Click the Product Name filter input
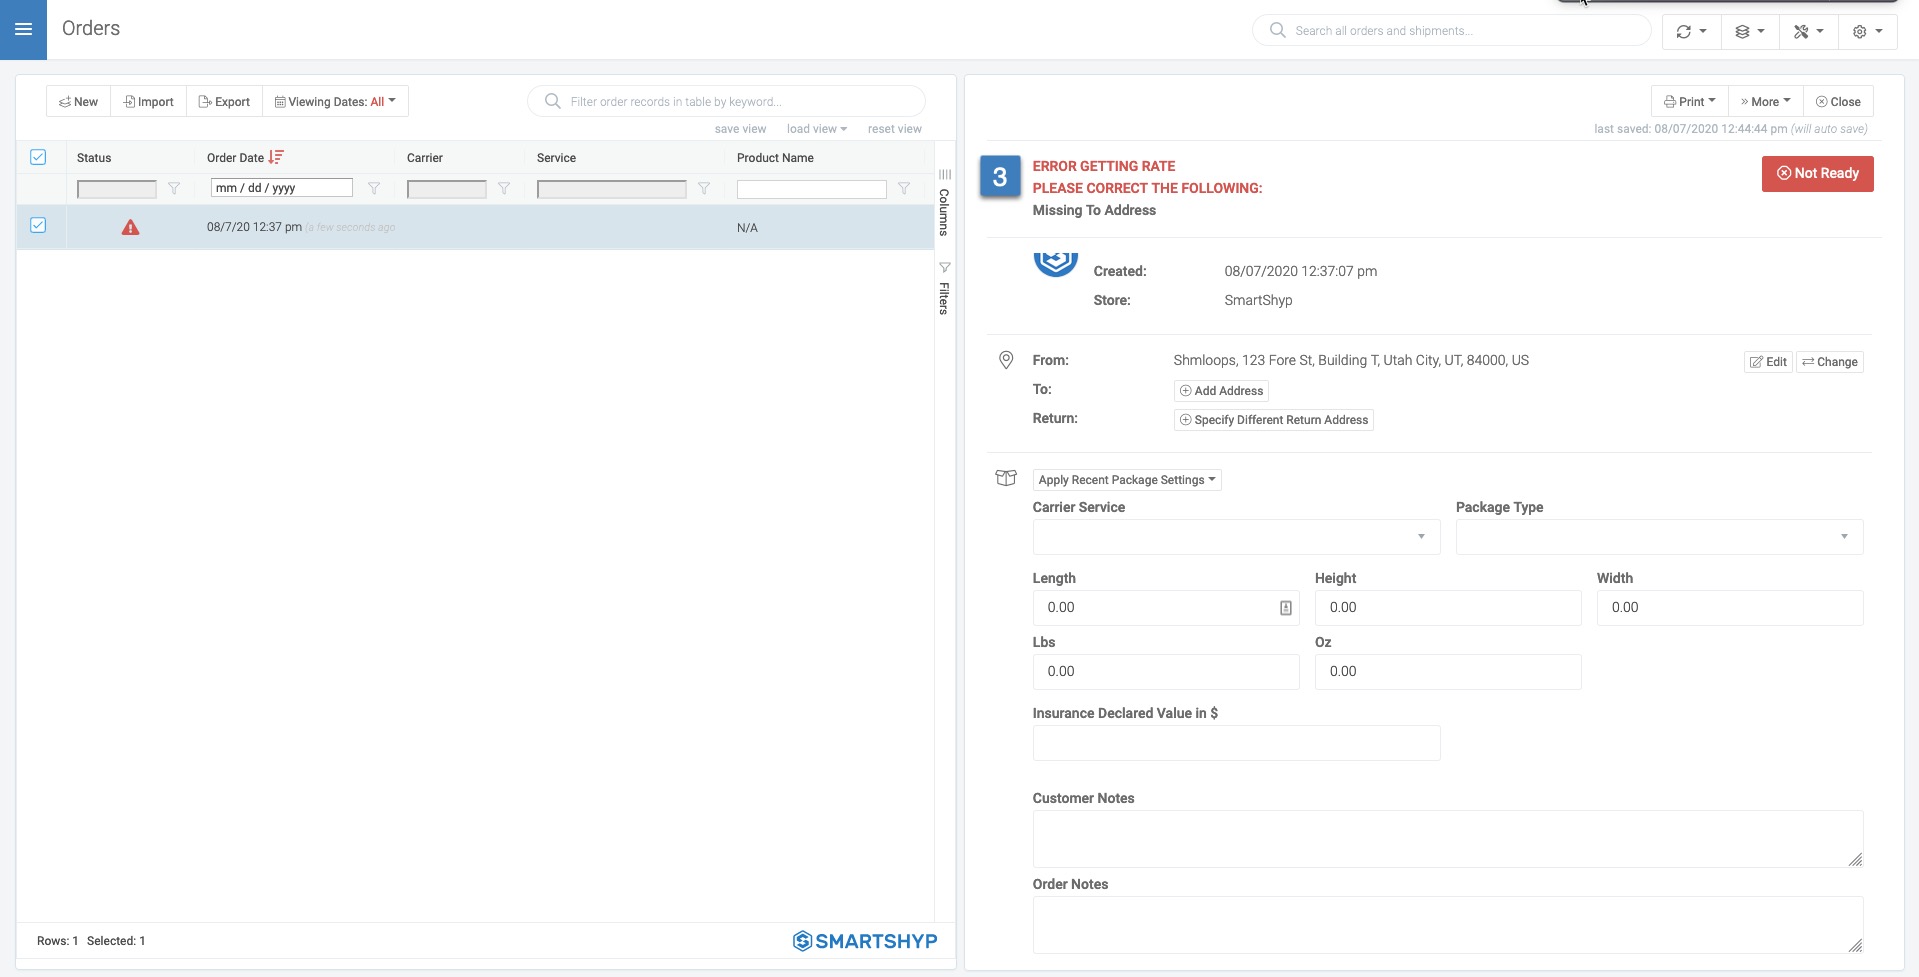The width and height of the screenshot is (1919, 977). click(811, 189)
